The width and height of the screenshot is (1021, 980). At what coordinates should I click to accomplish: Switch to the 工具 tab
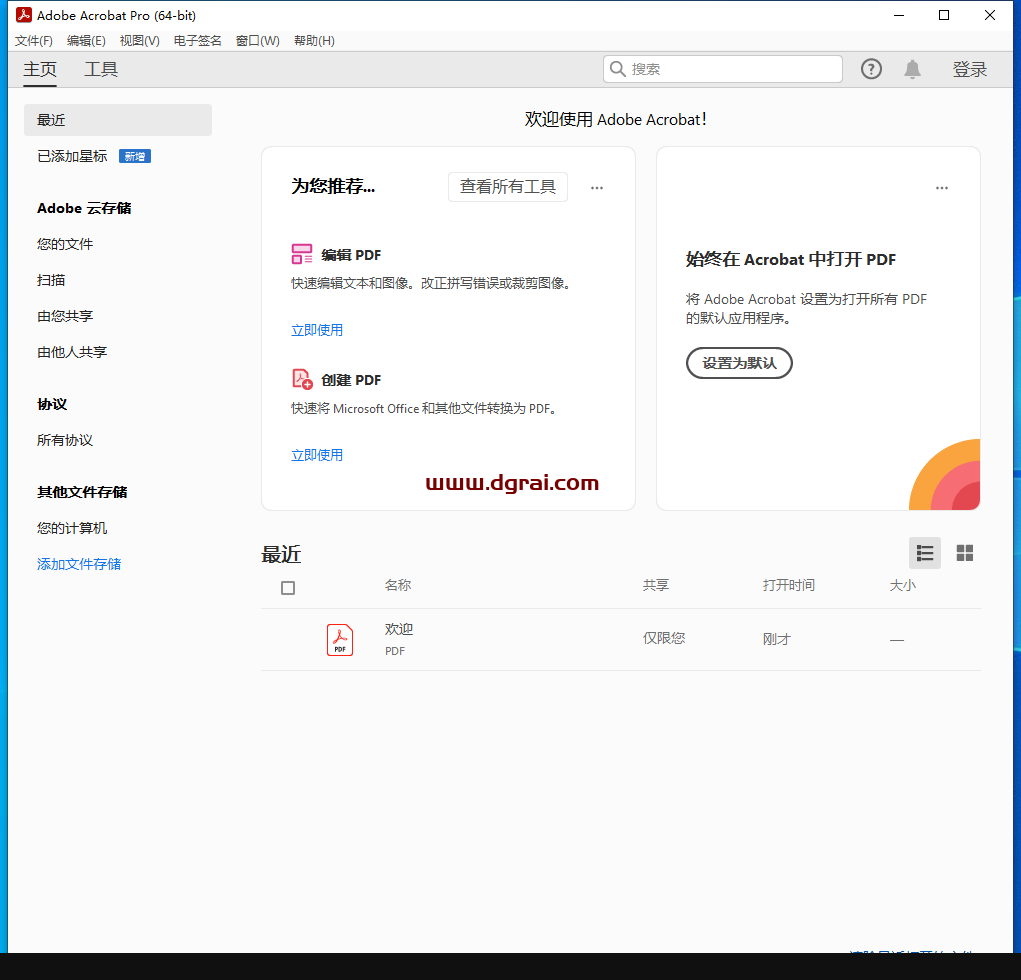pyautogui.click(x=101, y=69)
